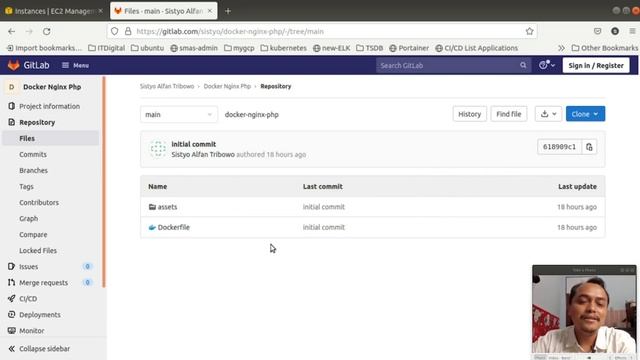This screenshot has height=360, width=640.
Task: Open the mygcp bookmarks folder
Action: tap(239, 48)
